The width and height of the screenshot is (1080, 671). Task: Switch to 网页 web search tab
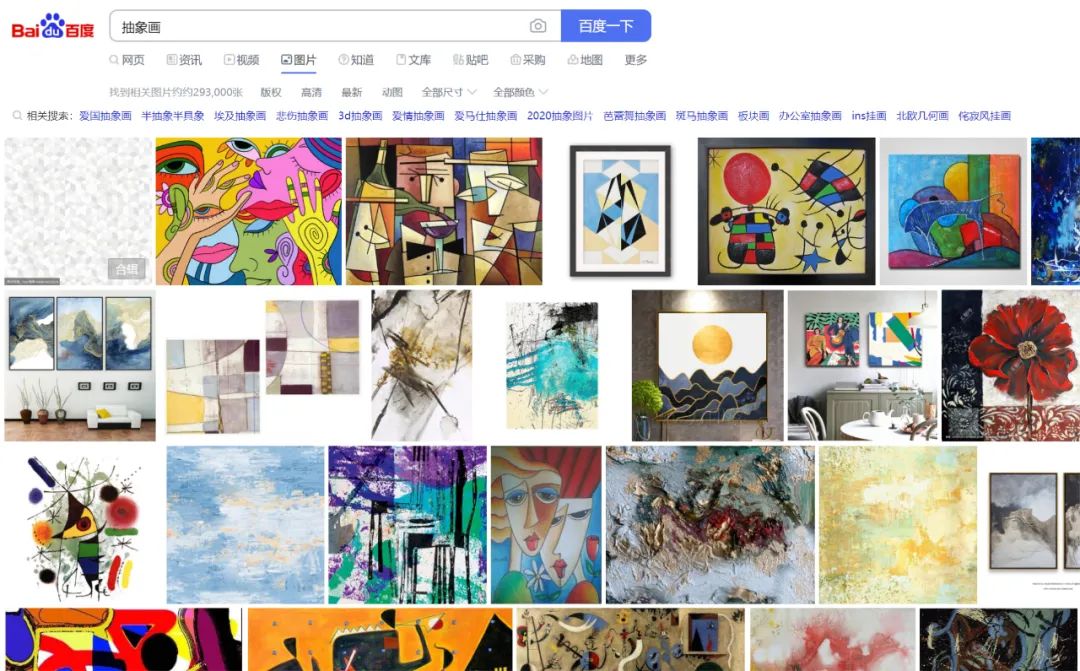(127, 60)
